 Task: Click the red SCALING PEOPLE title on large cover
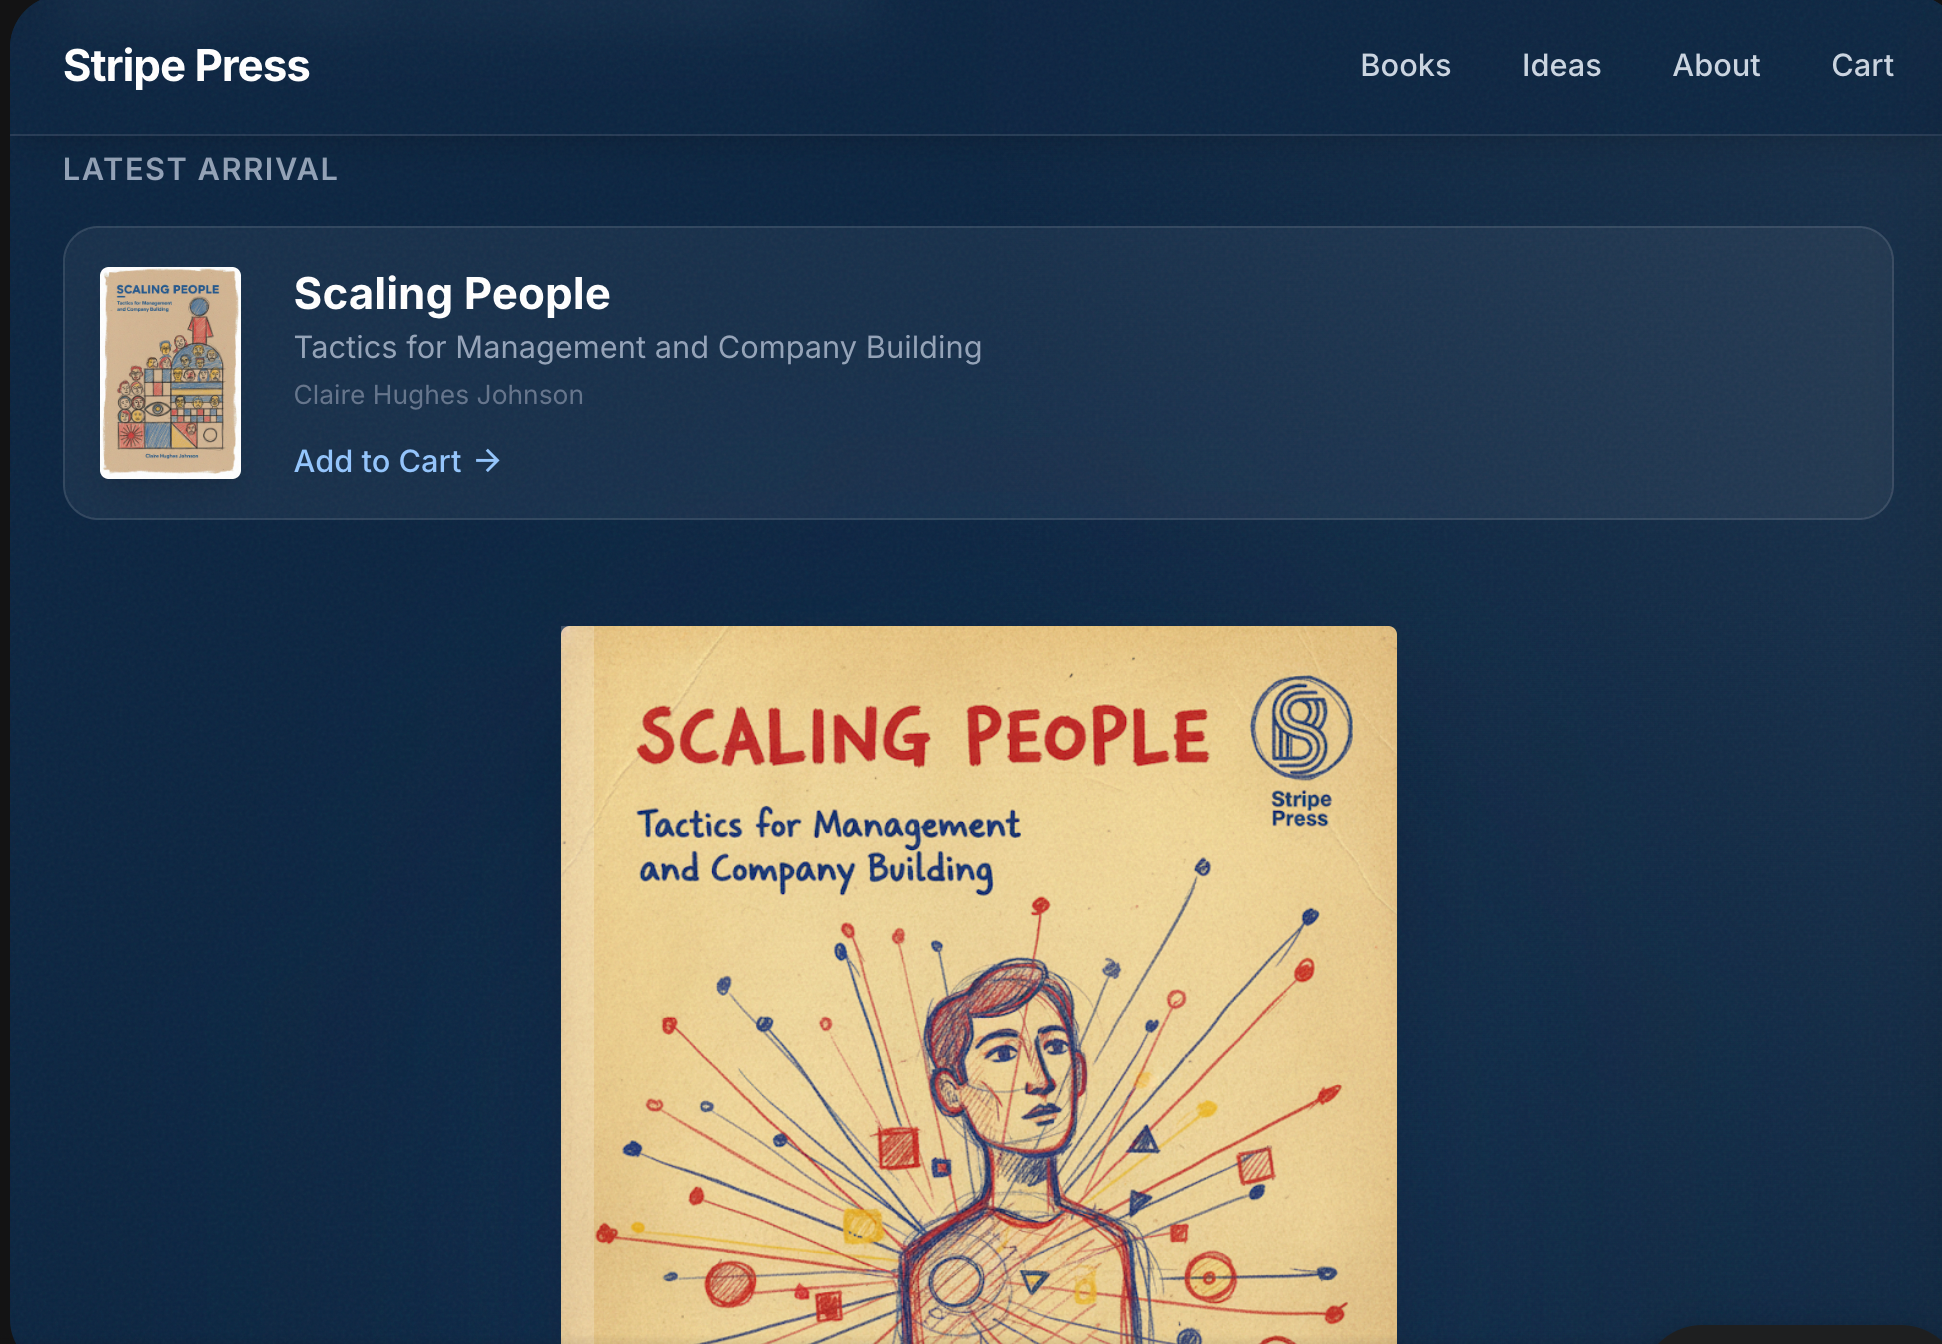923,735
